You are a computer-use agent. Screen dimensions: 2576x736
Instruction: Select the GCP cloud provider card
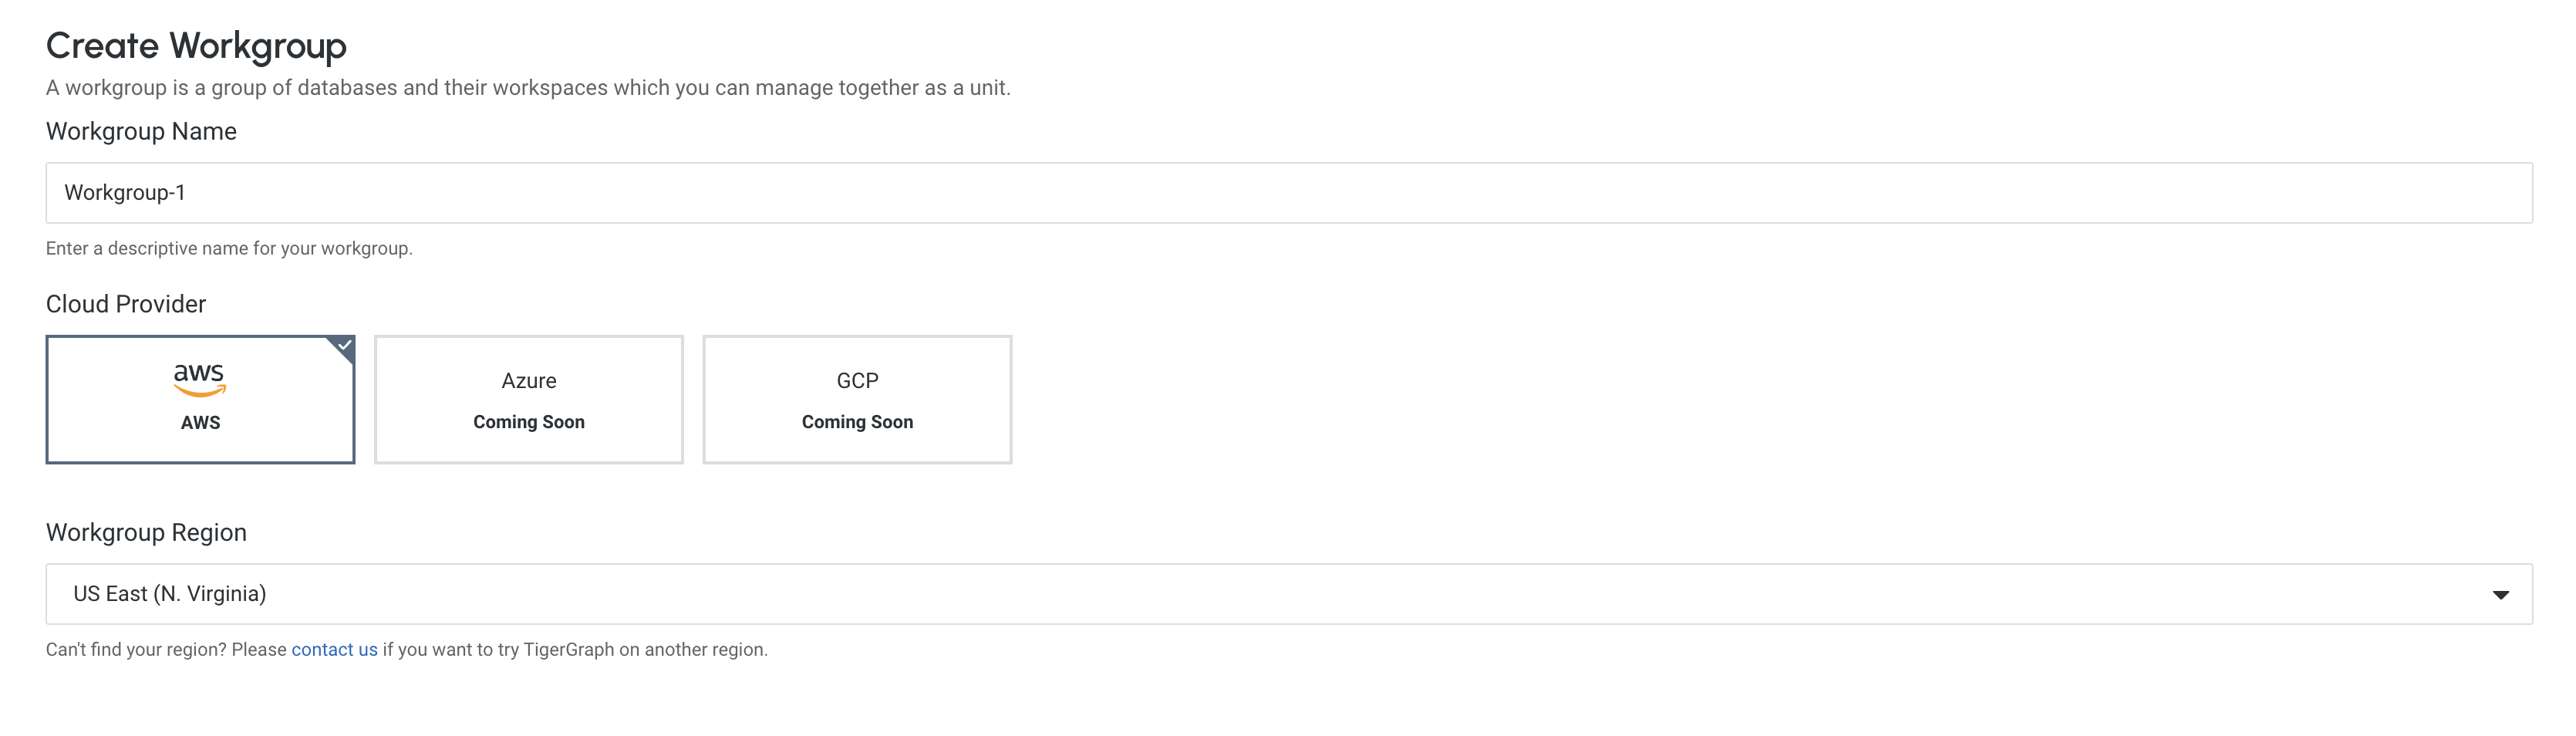pyautogui.click(x=857, y=398)
